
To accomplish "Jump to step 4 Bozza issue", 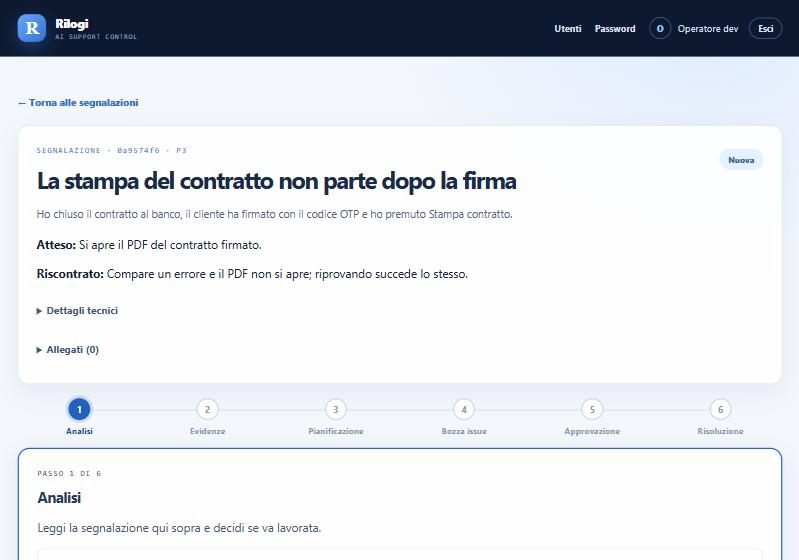I will [464, 409].
